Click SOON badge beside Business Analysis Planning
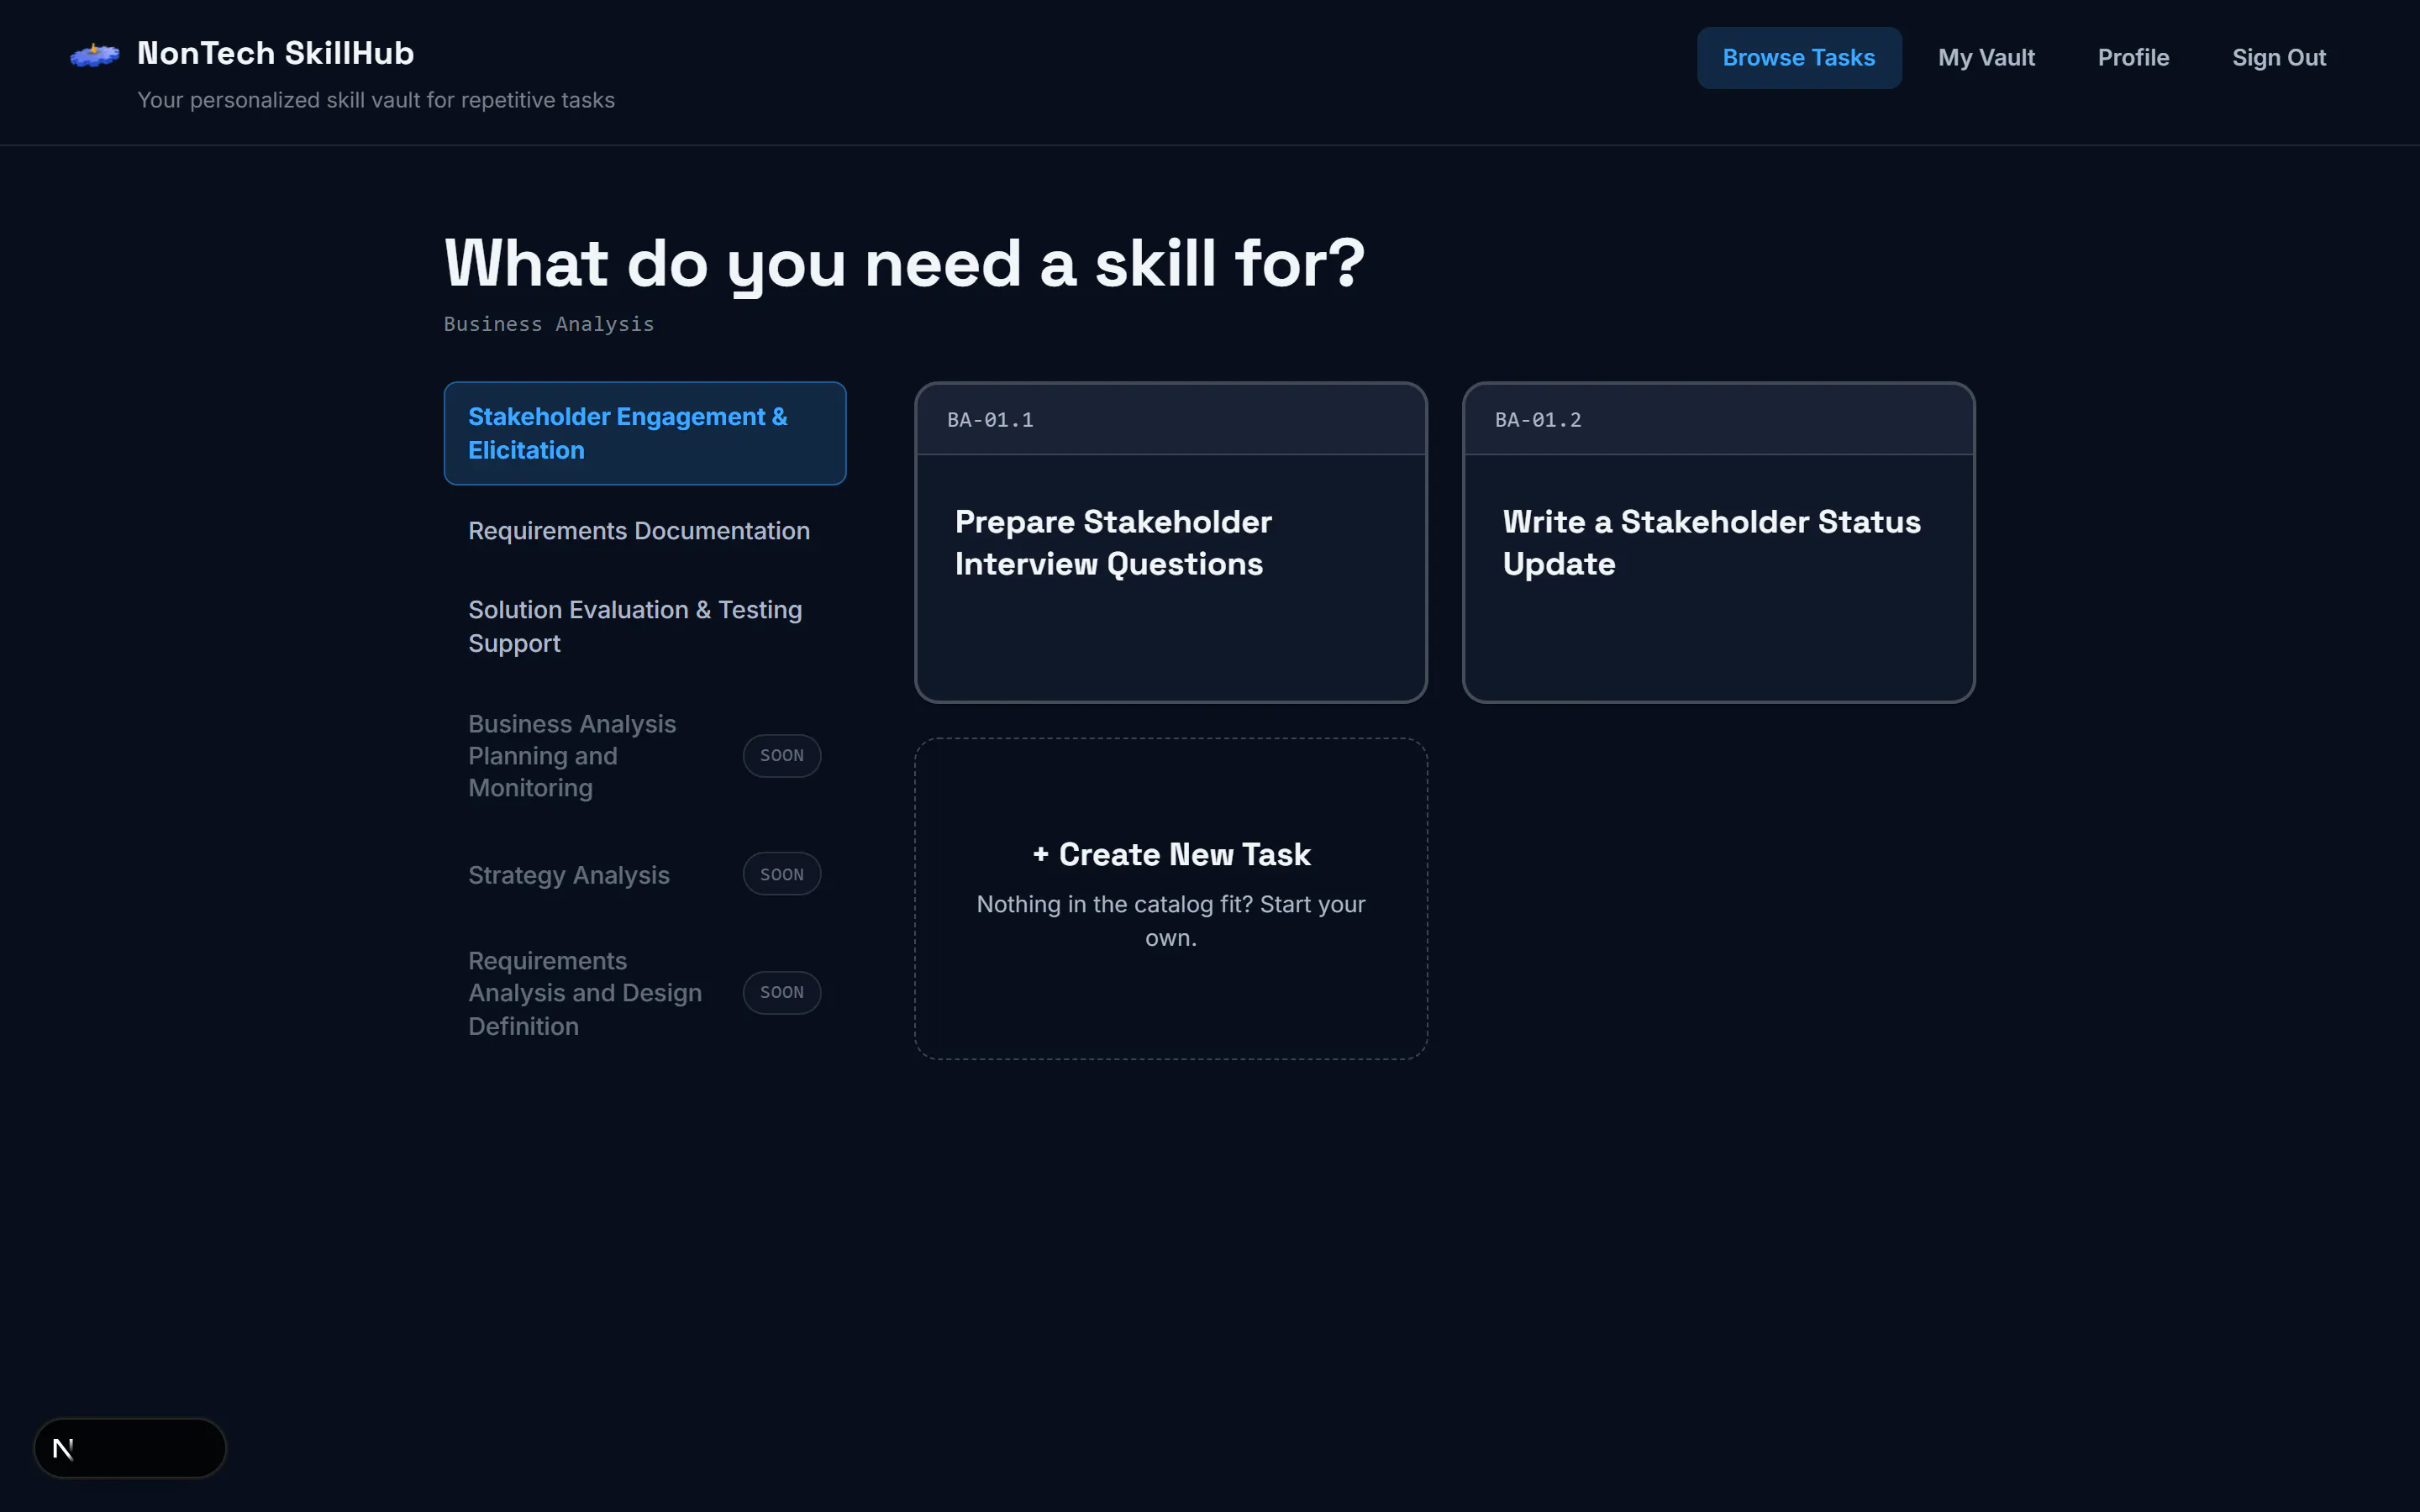 tap(781, 756)
